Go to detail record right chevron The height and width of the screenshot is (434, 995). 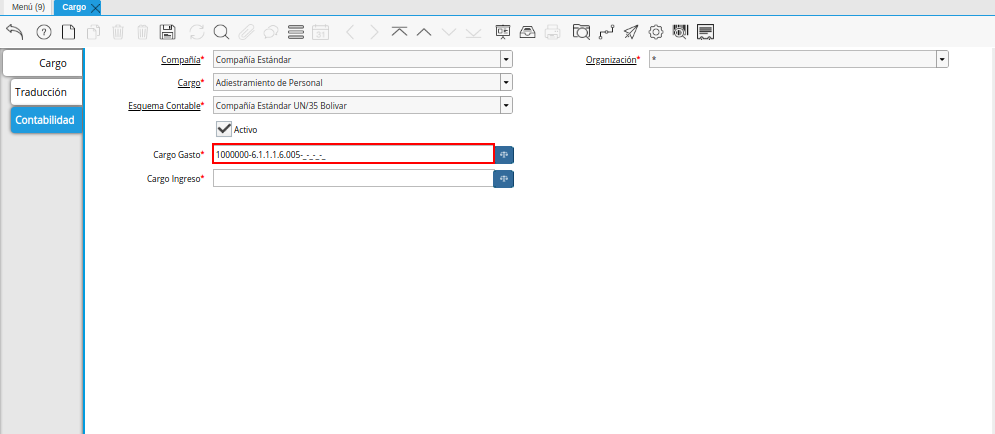[374, 32]
